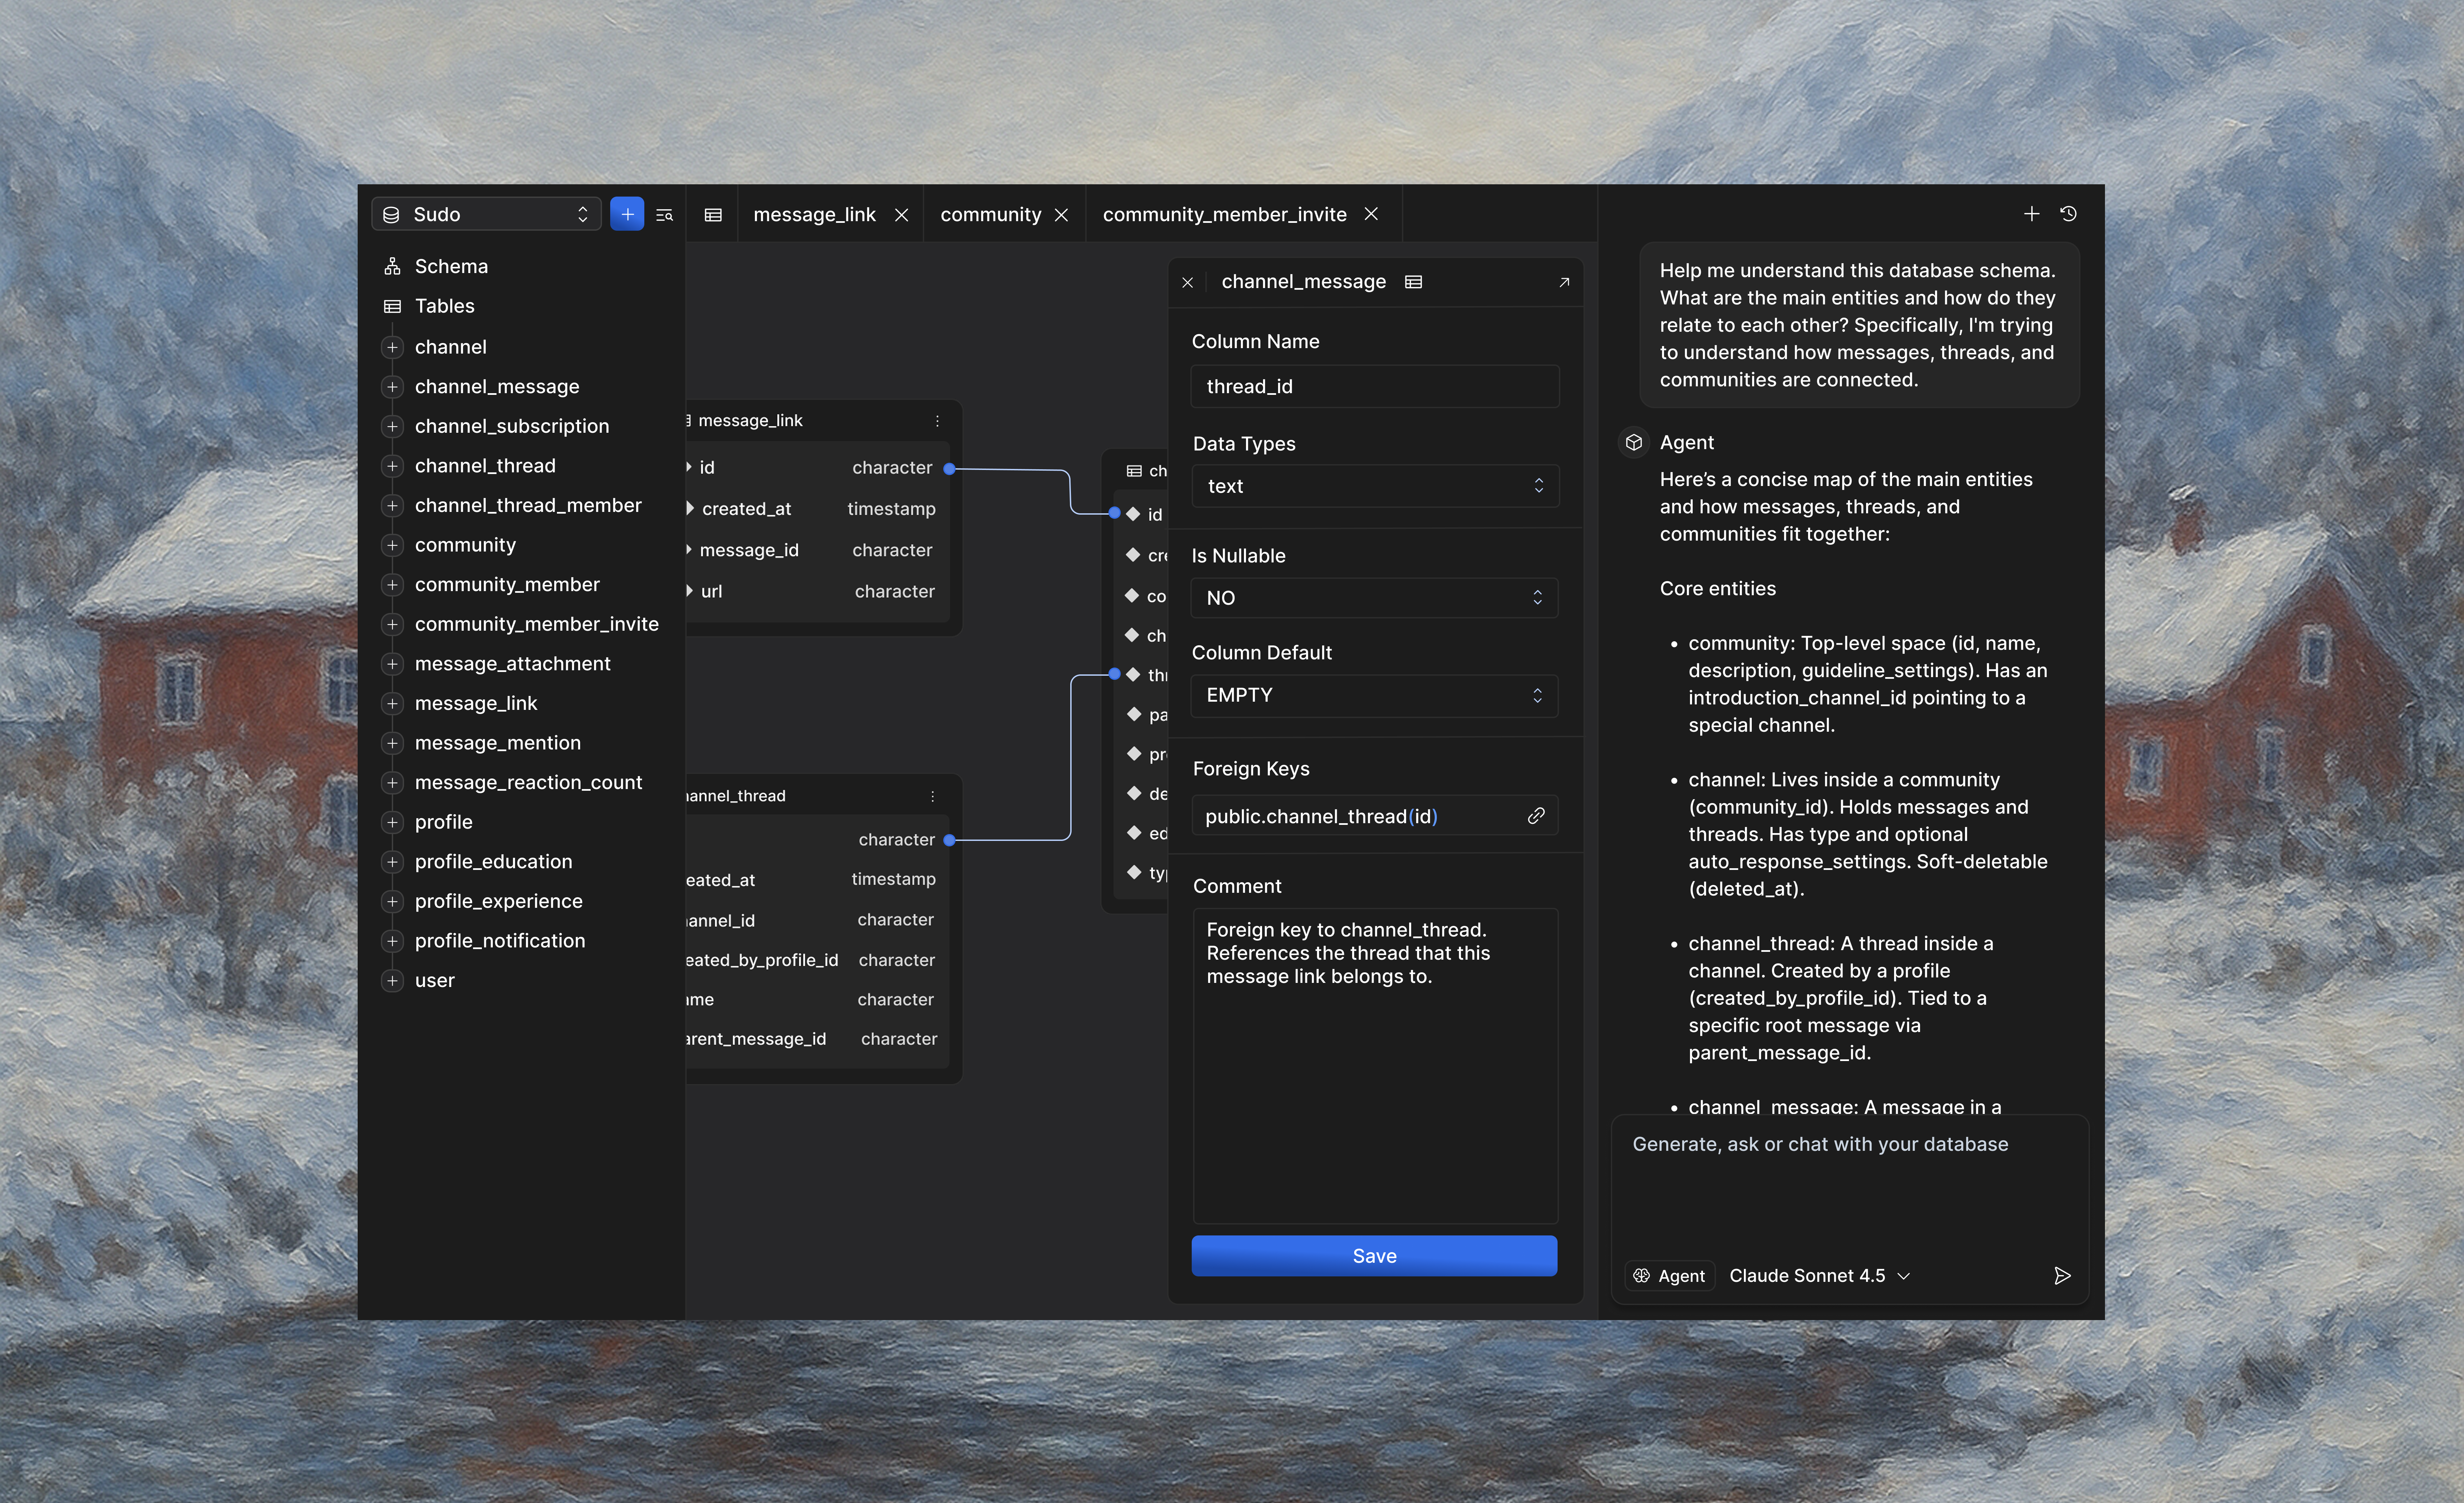Screen dimensions: 2464x1503
Task: Click the foreign key link icon
Action: (x=1536, y=816)
